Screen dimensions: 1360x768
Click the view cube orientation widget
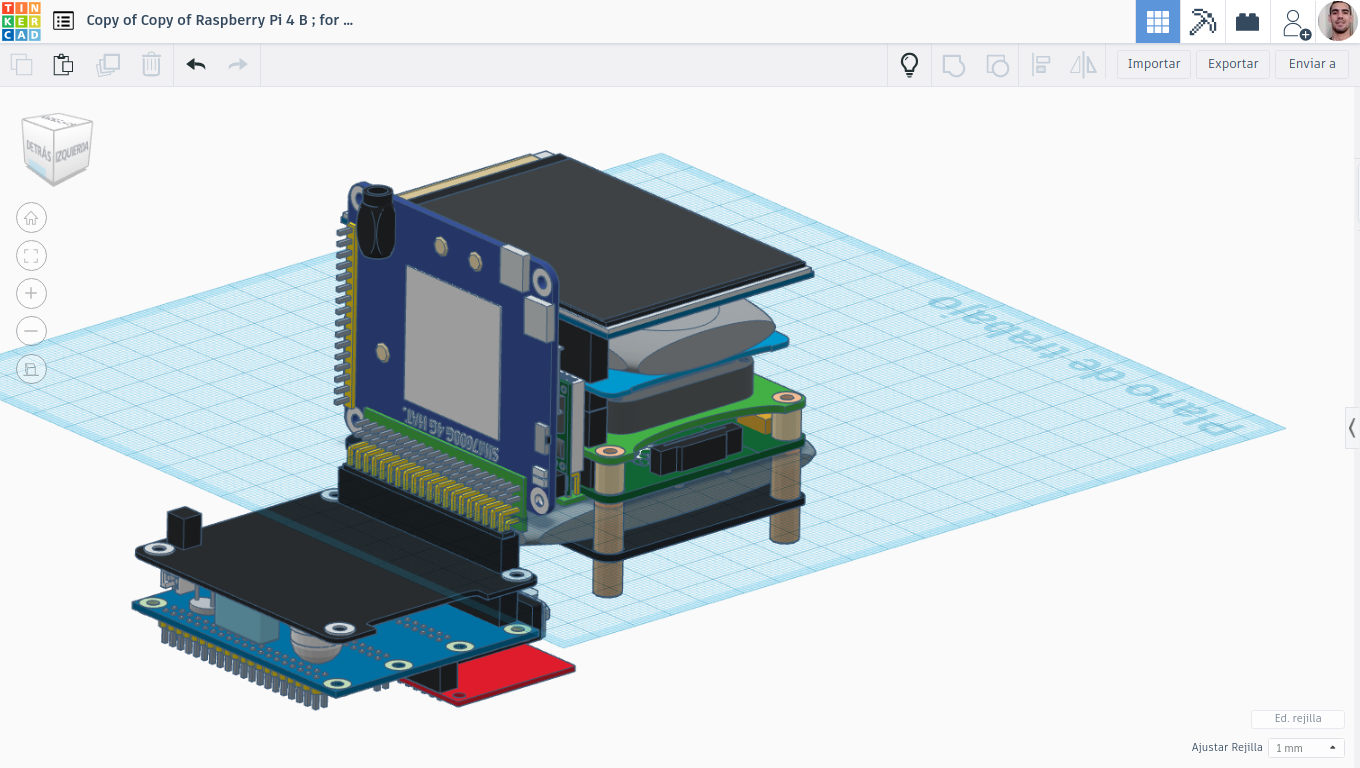pyautogui.click(x=58, y=149)
